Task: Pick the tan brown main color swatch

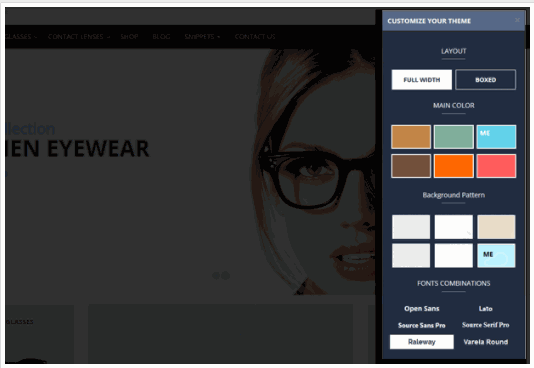Action: [x=411, y=137]
